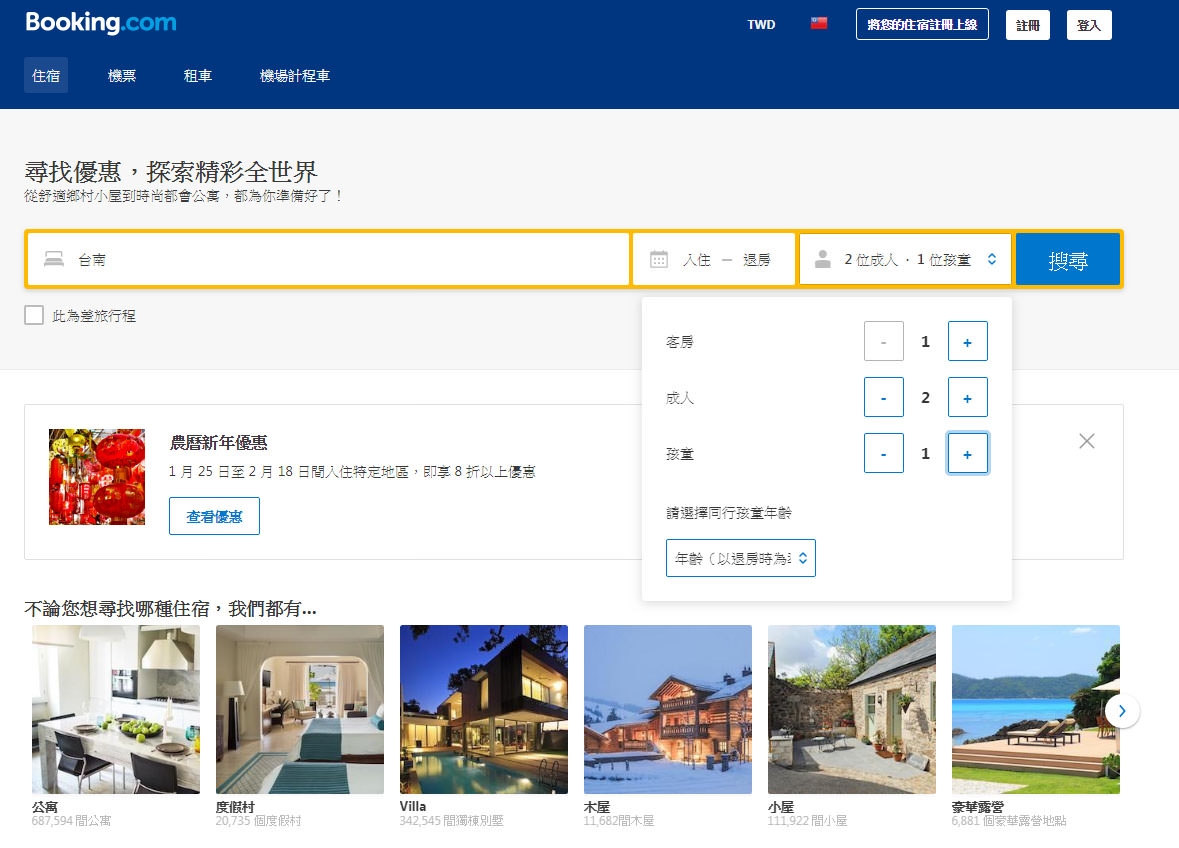Image resolution: width=1179 pixels, height=848 pixels.
Task: Open the 公寓 apartments thumbnail
Action: coord(116,709)
